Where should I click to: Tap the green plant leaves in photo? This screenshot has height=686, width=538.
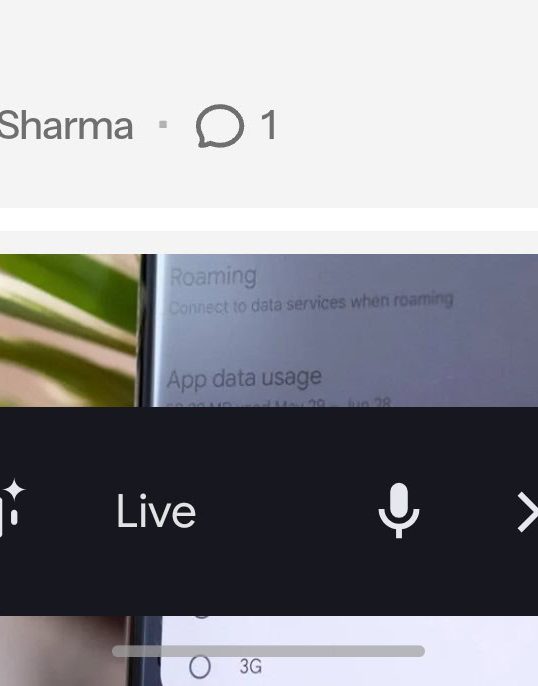tap(69, 330)
